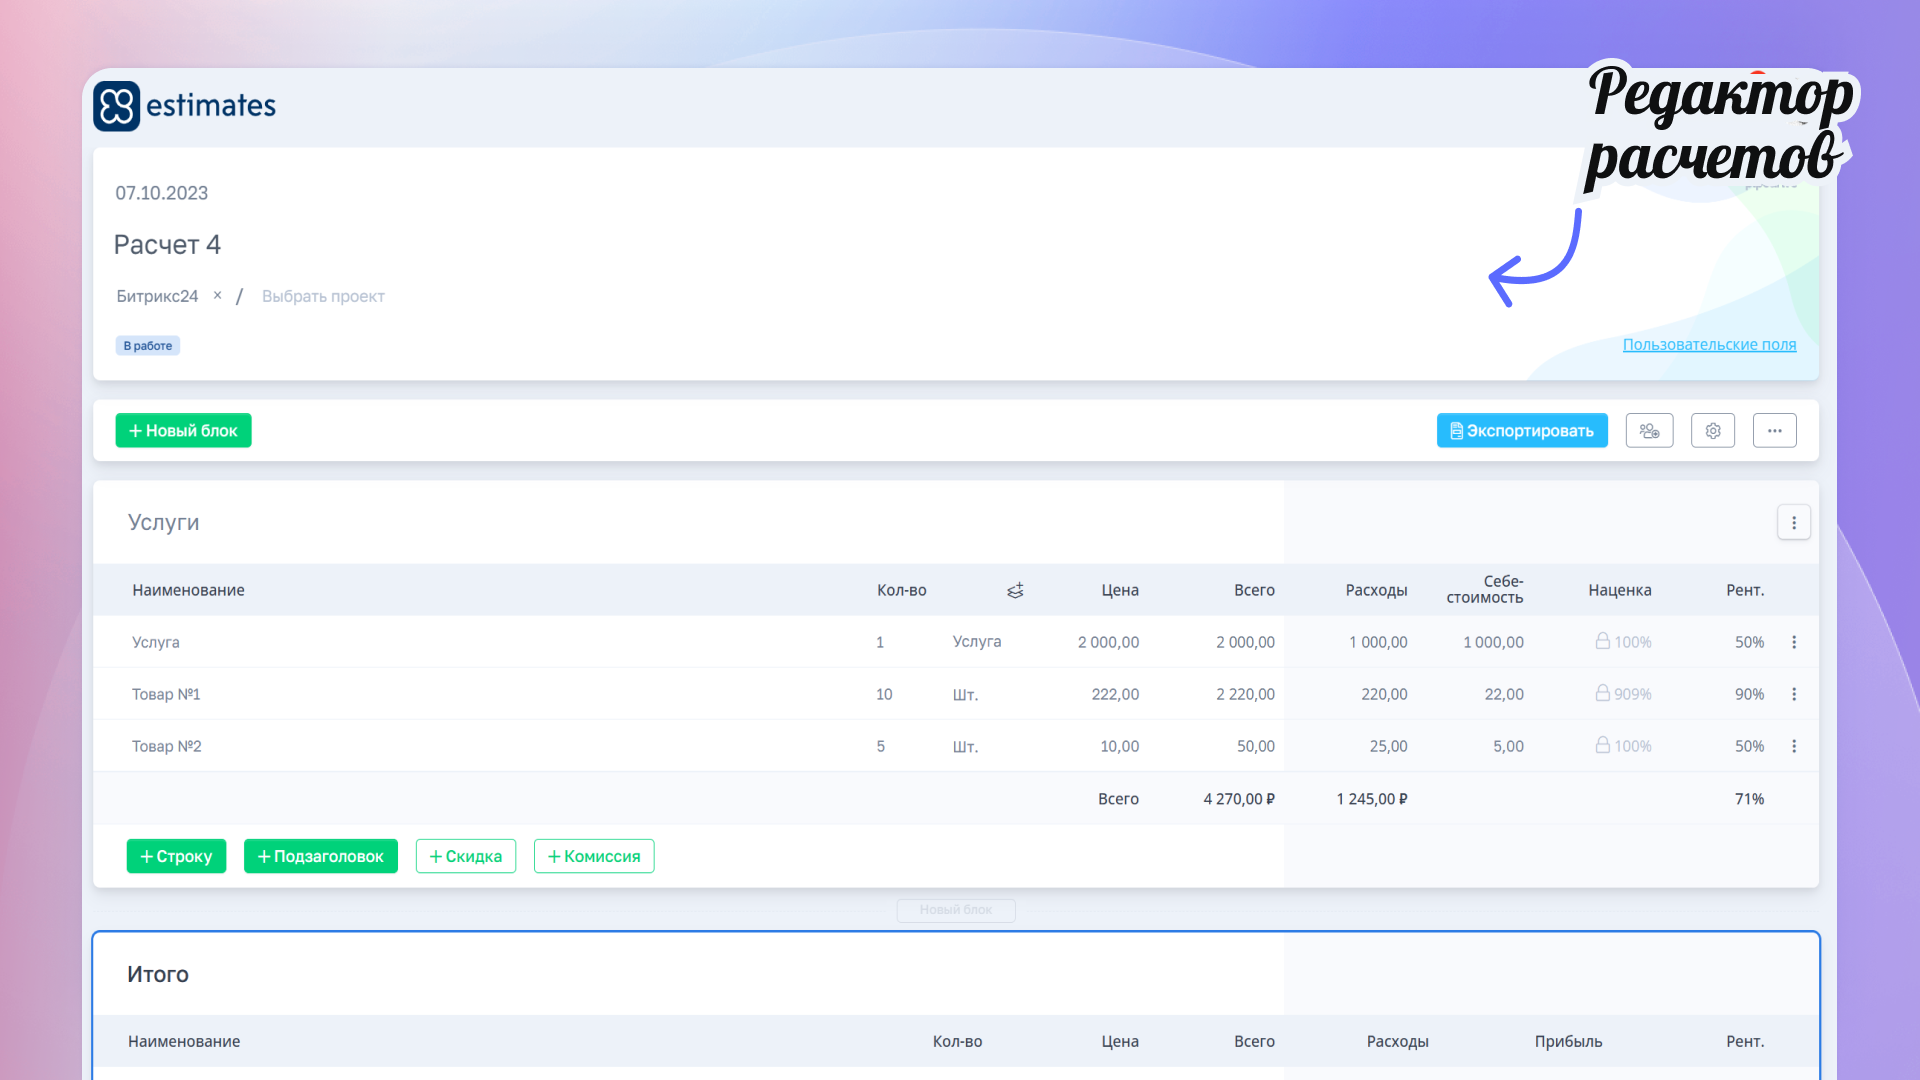
Task: Open the В работе status badge
Action: tap(148, 346)
